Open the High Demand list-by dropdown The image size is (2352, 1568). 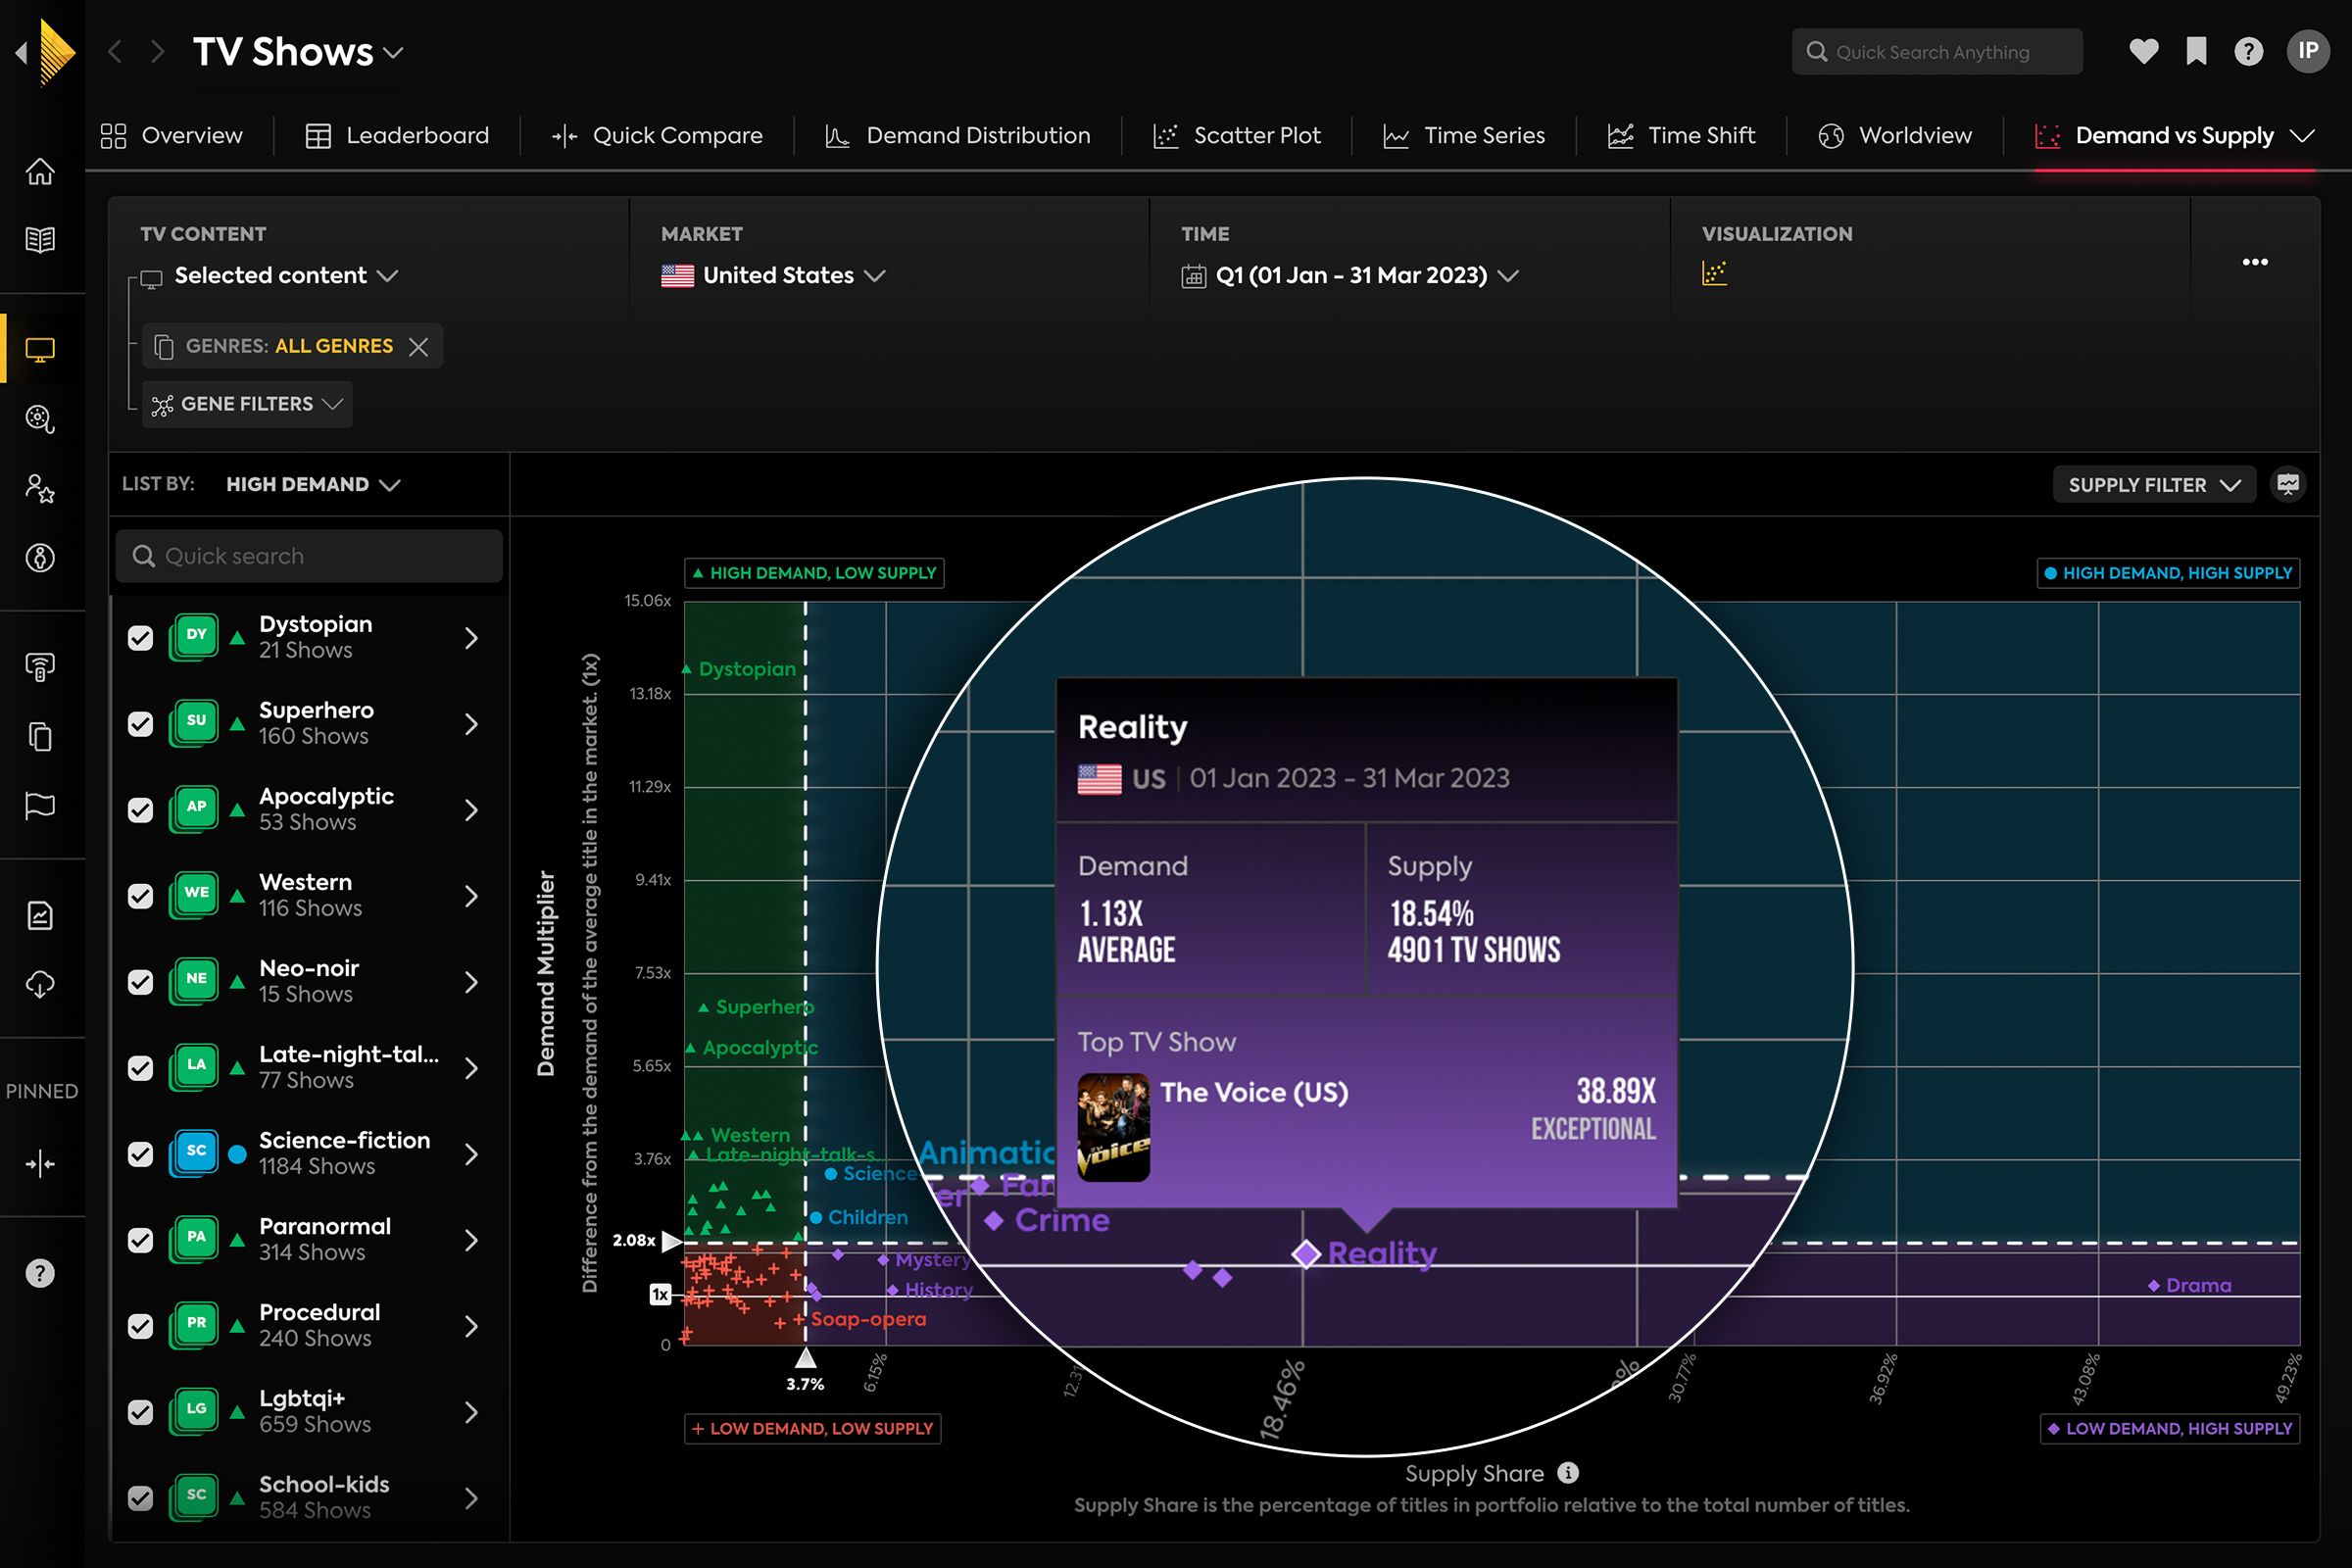point(313,484)
